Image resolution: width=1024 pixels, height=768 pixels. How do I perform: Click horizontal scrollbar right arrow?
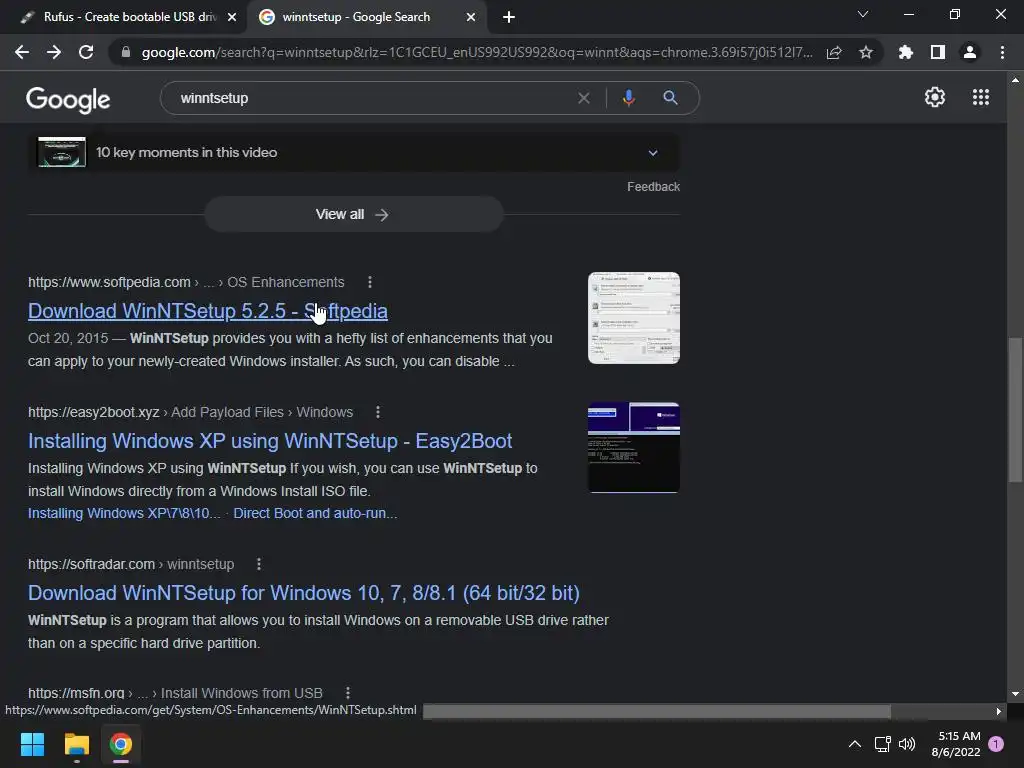pyautogui.click(x=999, y=711)
